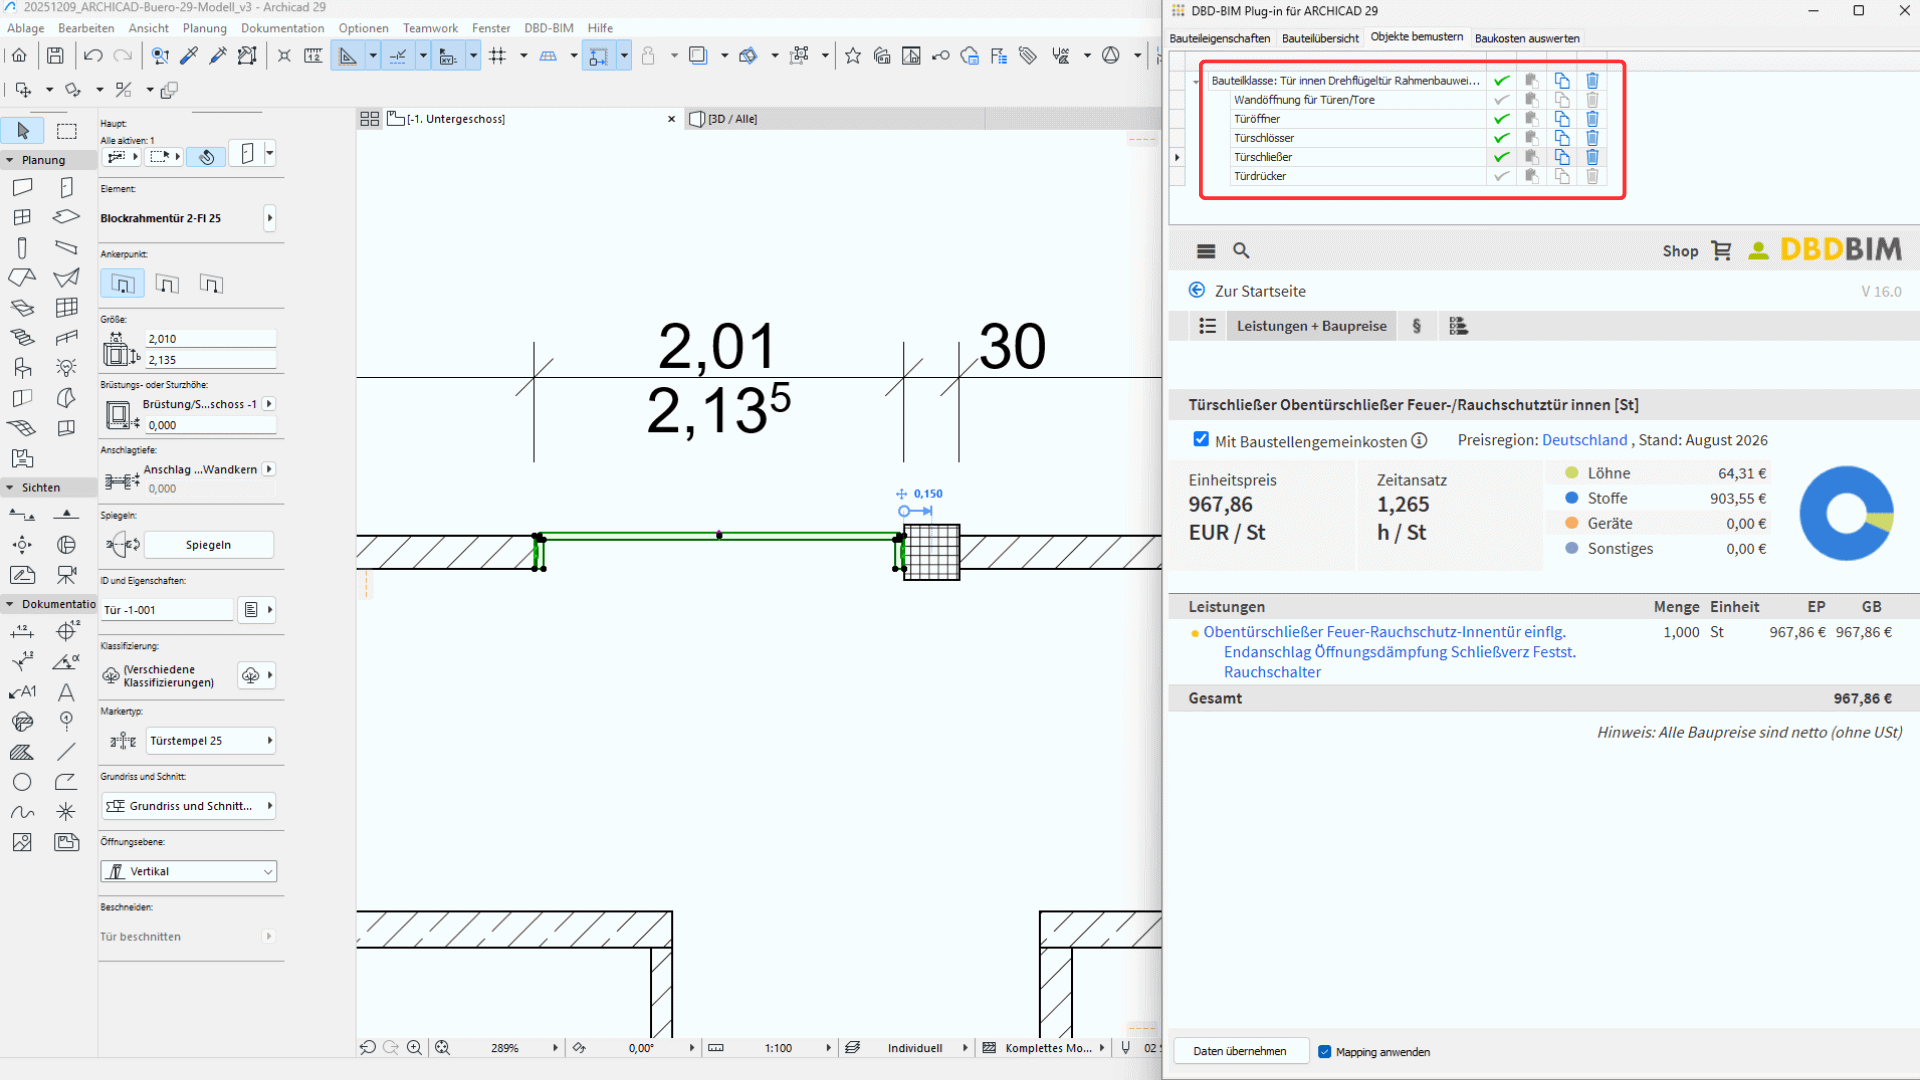Select the Arrow selection tool

point(23,131)
